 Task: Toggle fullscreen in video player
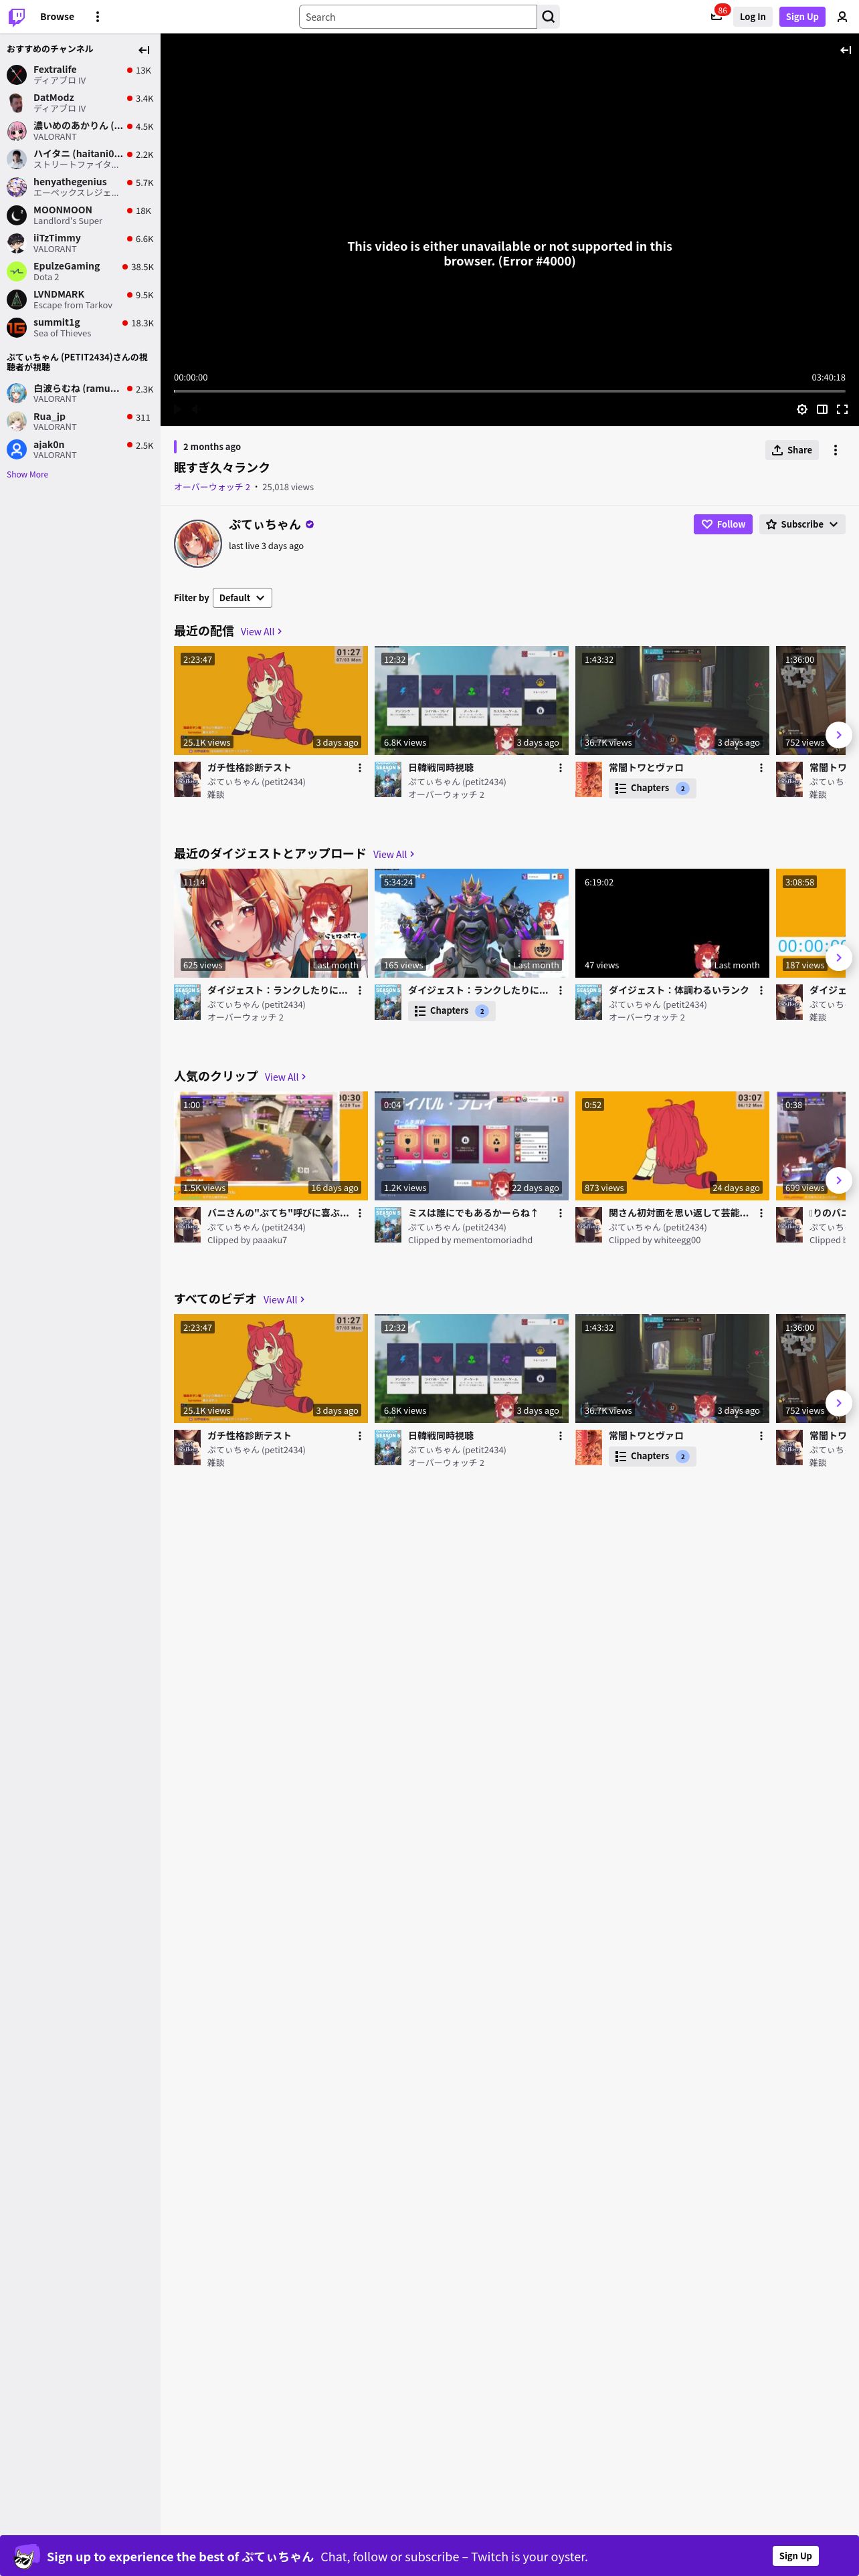point(842,409)
